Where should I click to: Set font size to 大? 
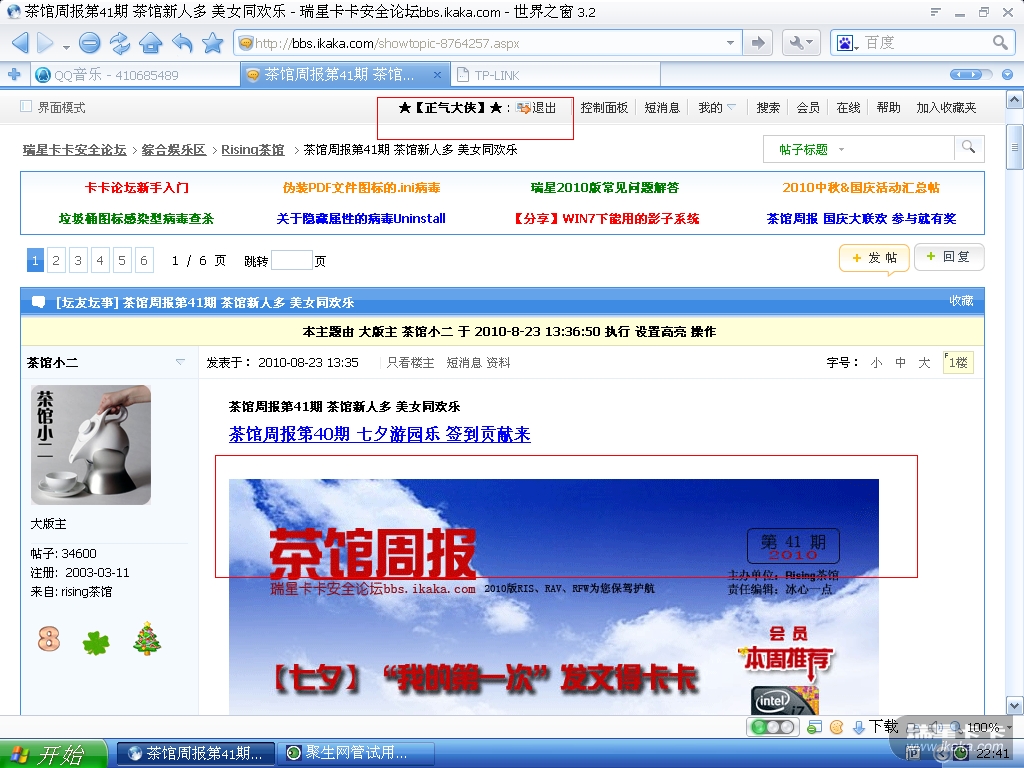tap(924, 362)
